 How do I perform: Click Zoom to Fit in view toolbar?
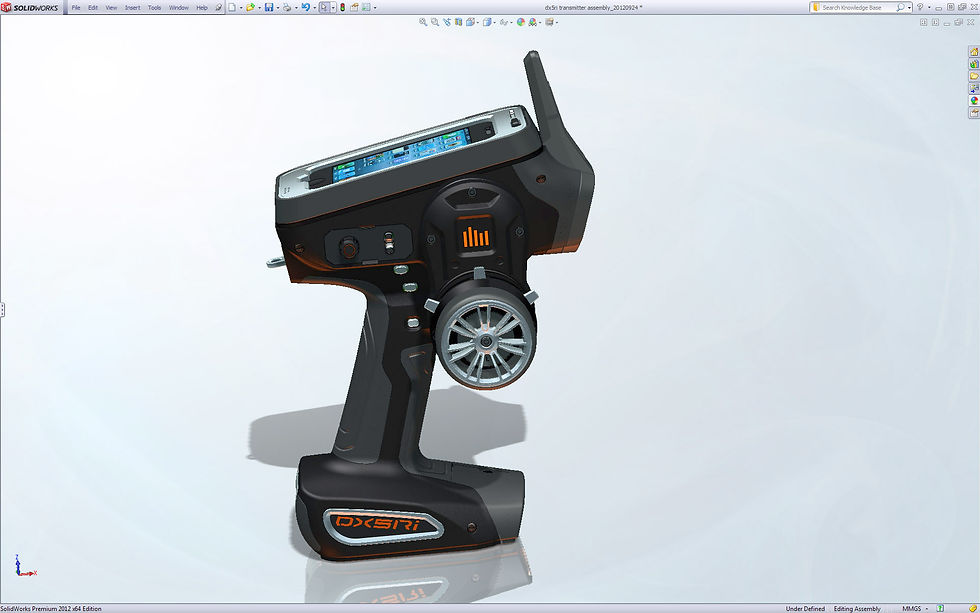[x=423, y=22]
